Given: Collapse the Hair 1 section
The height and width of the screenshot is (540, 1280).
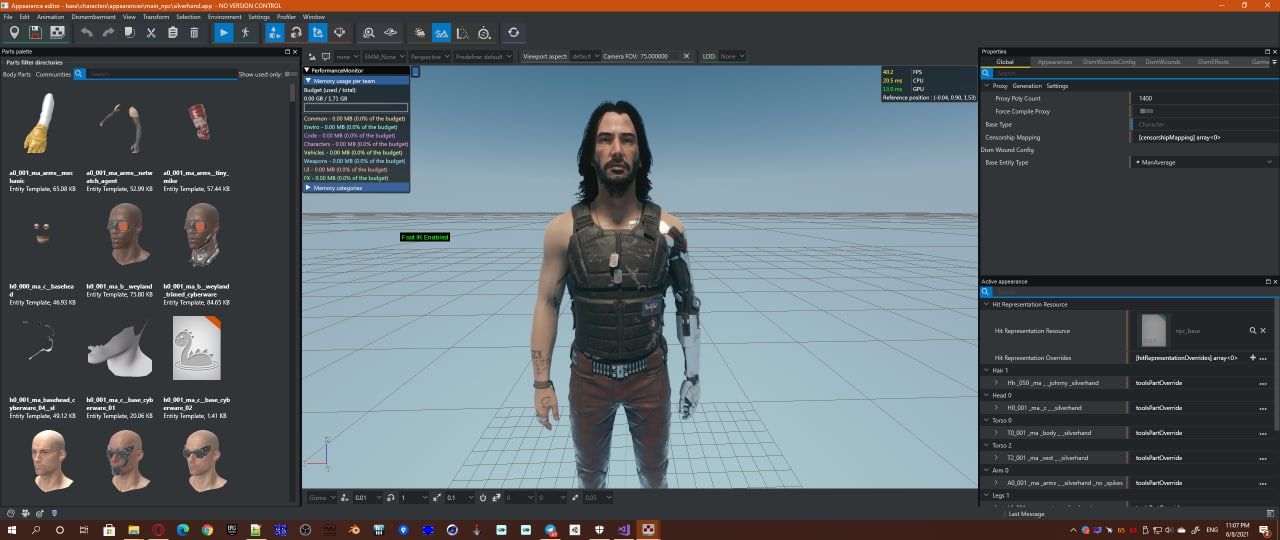Looking at the screenshot, I should [x=985, y=370].
